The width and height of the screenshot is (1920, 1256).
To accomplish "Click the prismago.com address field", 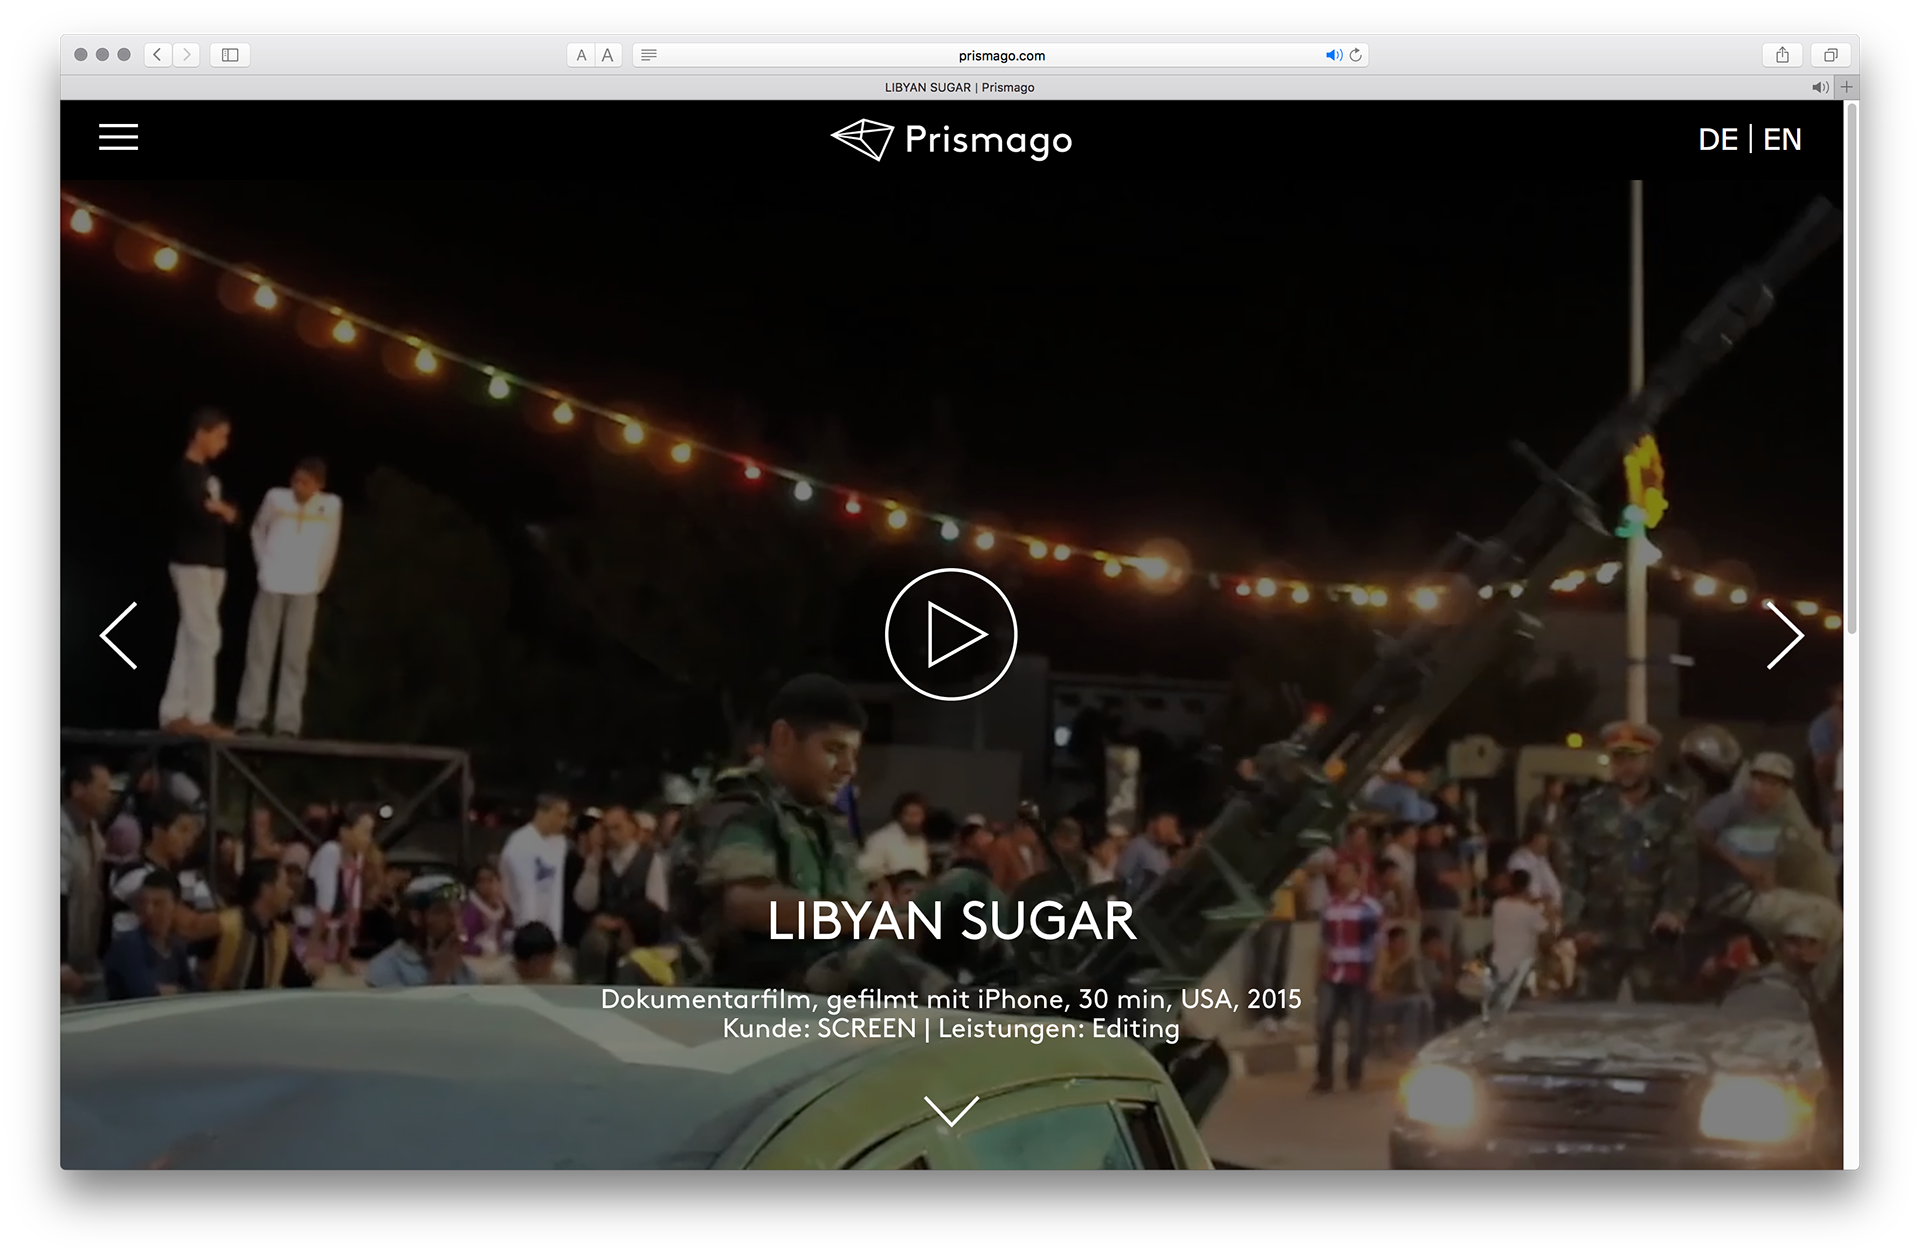I will (1001, 55).
